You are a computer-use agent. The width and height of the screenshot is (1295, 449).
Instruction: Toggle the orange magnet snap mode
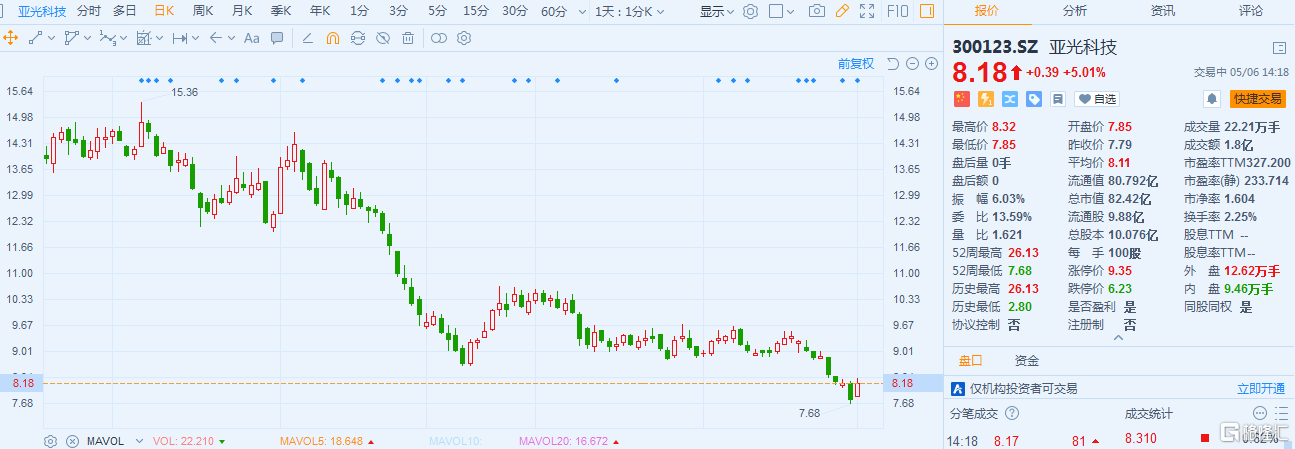pos(333,38)
